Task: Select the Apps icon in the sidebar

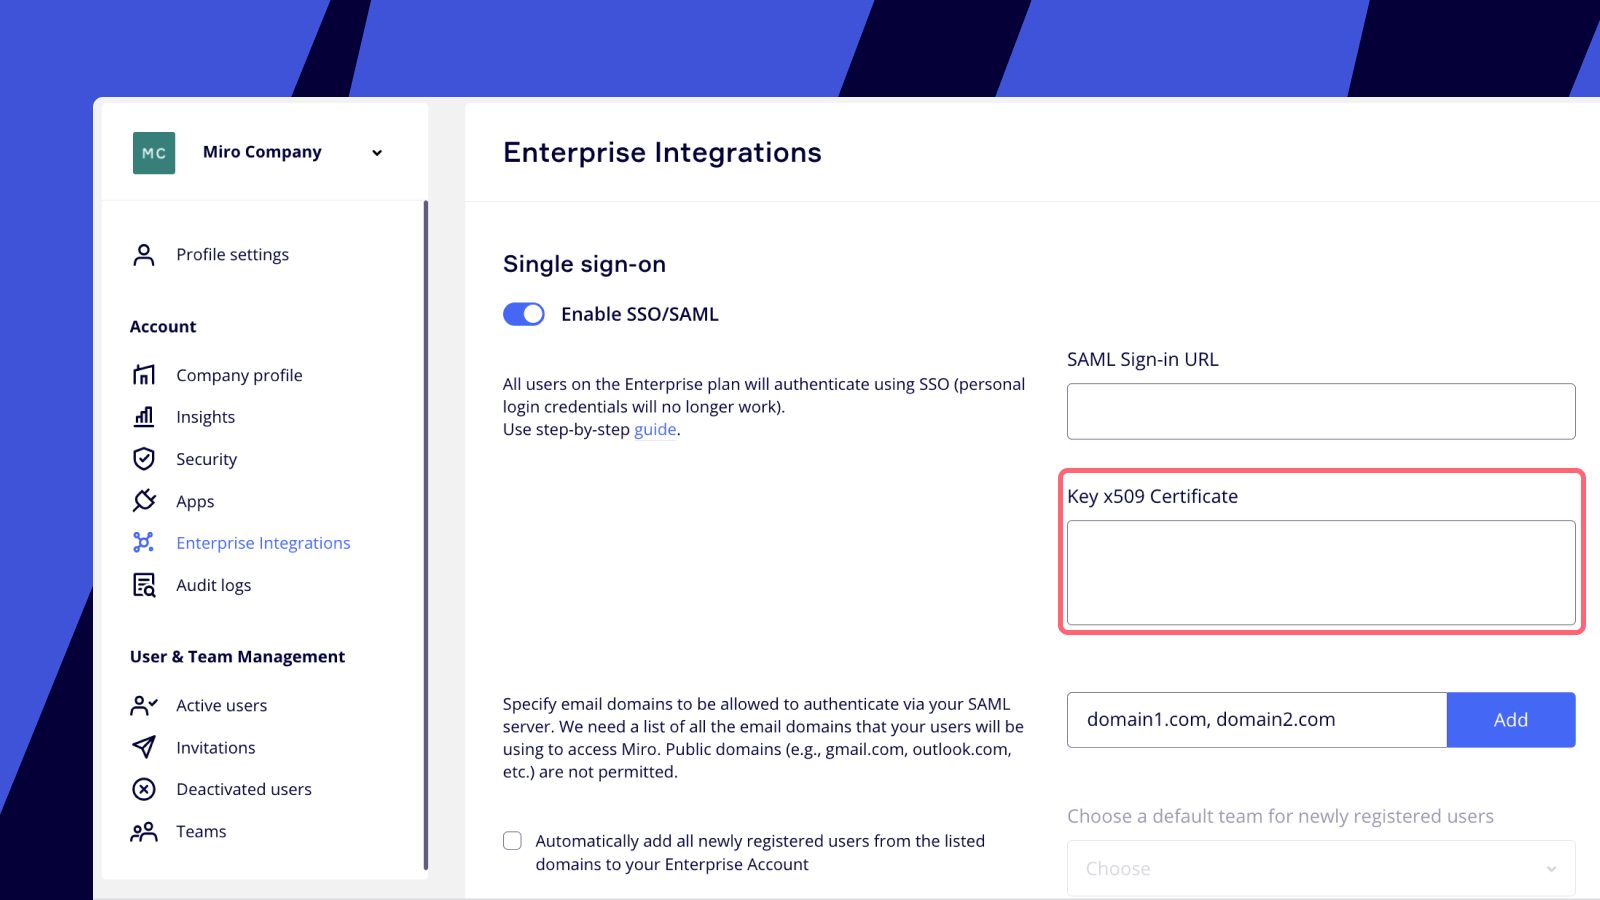Action: point(145,500)
